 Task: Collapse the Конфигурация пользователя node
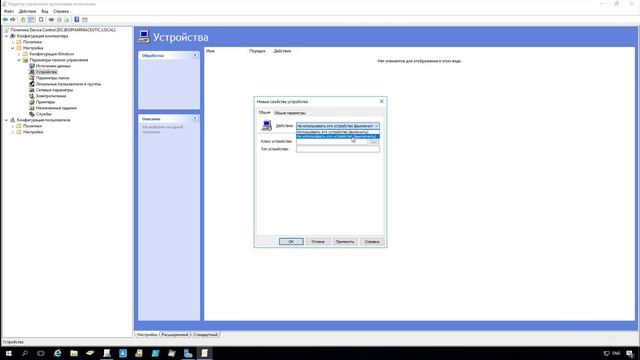click(x=6, y=120)
